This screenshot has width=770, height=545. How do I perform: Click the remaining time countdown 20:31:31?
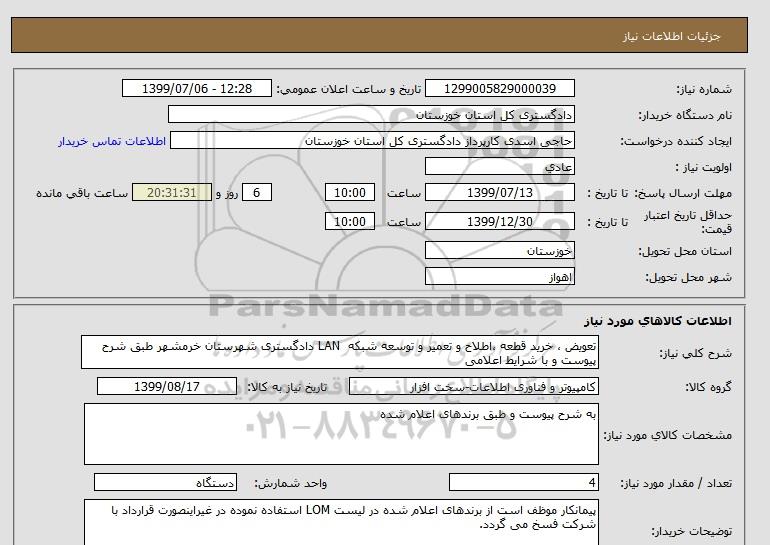[172, 192]
